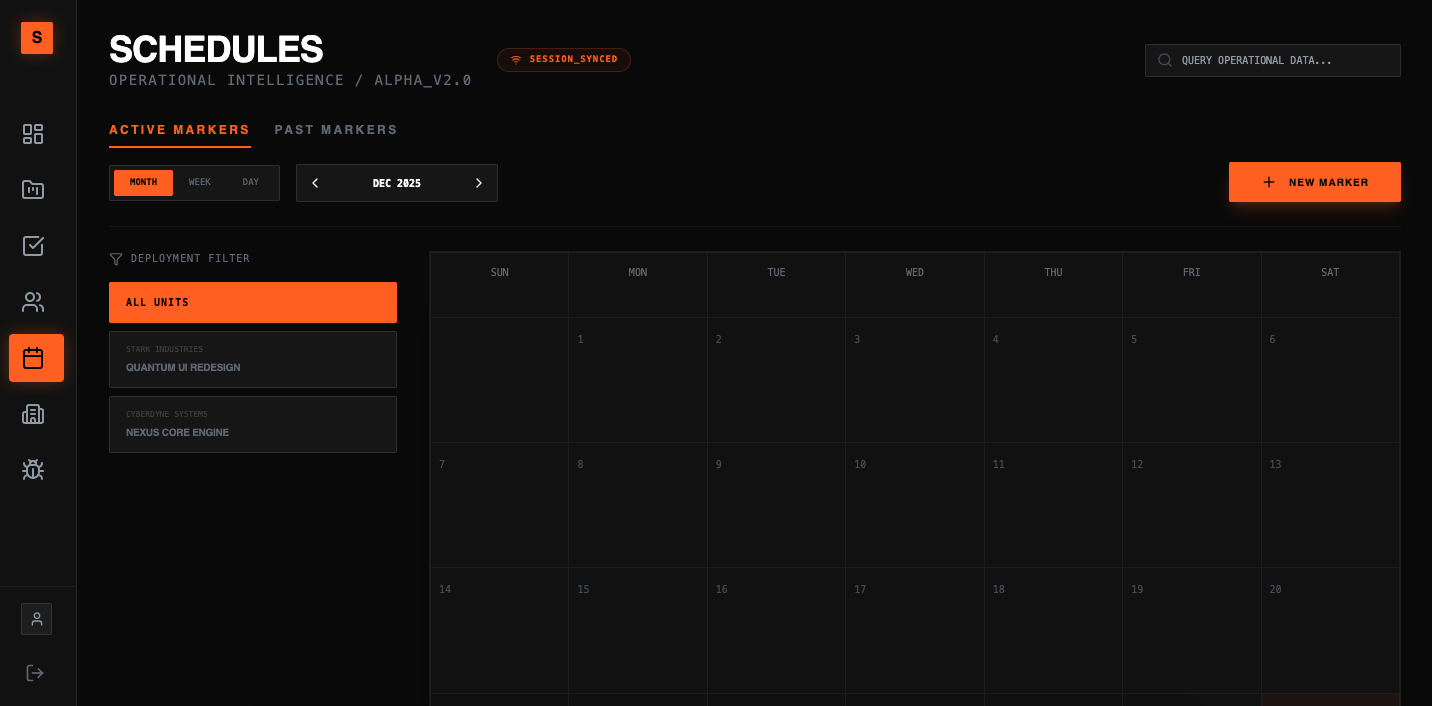The image size is (1432, 706).
Task: Create a New Marker
Action: (x=1315, y=182)
